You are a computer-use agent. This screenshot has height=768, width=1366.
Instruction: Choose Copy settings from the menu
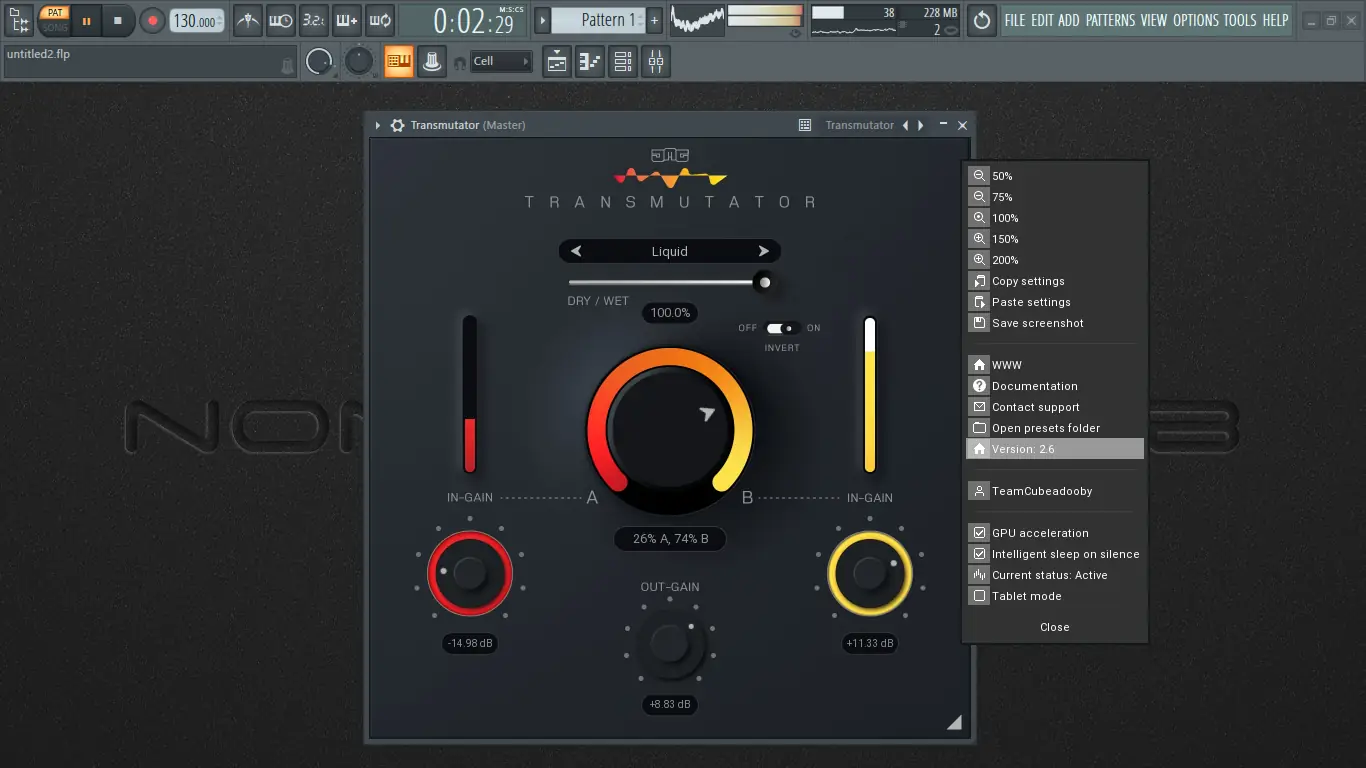(x=1055, y=281)
